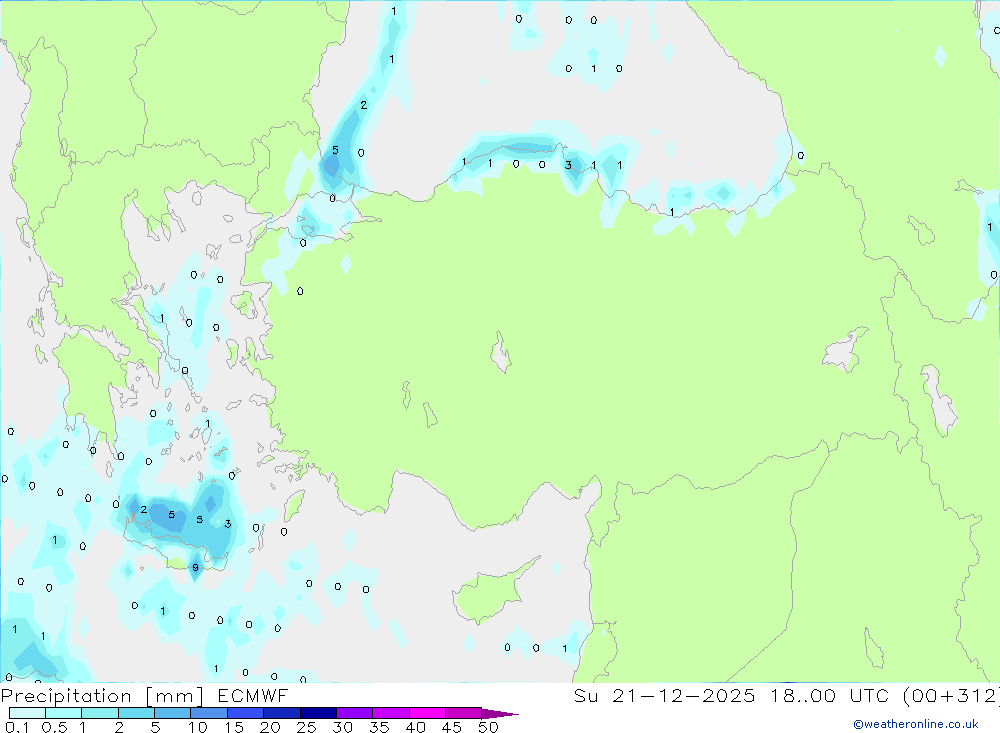Click the 30–35 mm violet legend swatch
Screen dimensions: 1000x733
(x=354, y=713)
